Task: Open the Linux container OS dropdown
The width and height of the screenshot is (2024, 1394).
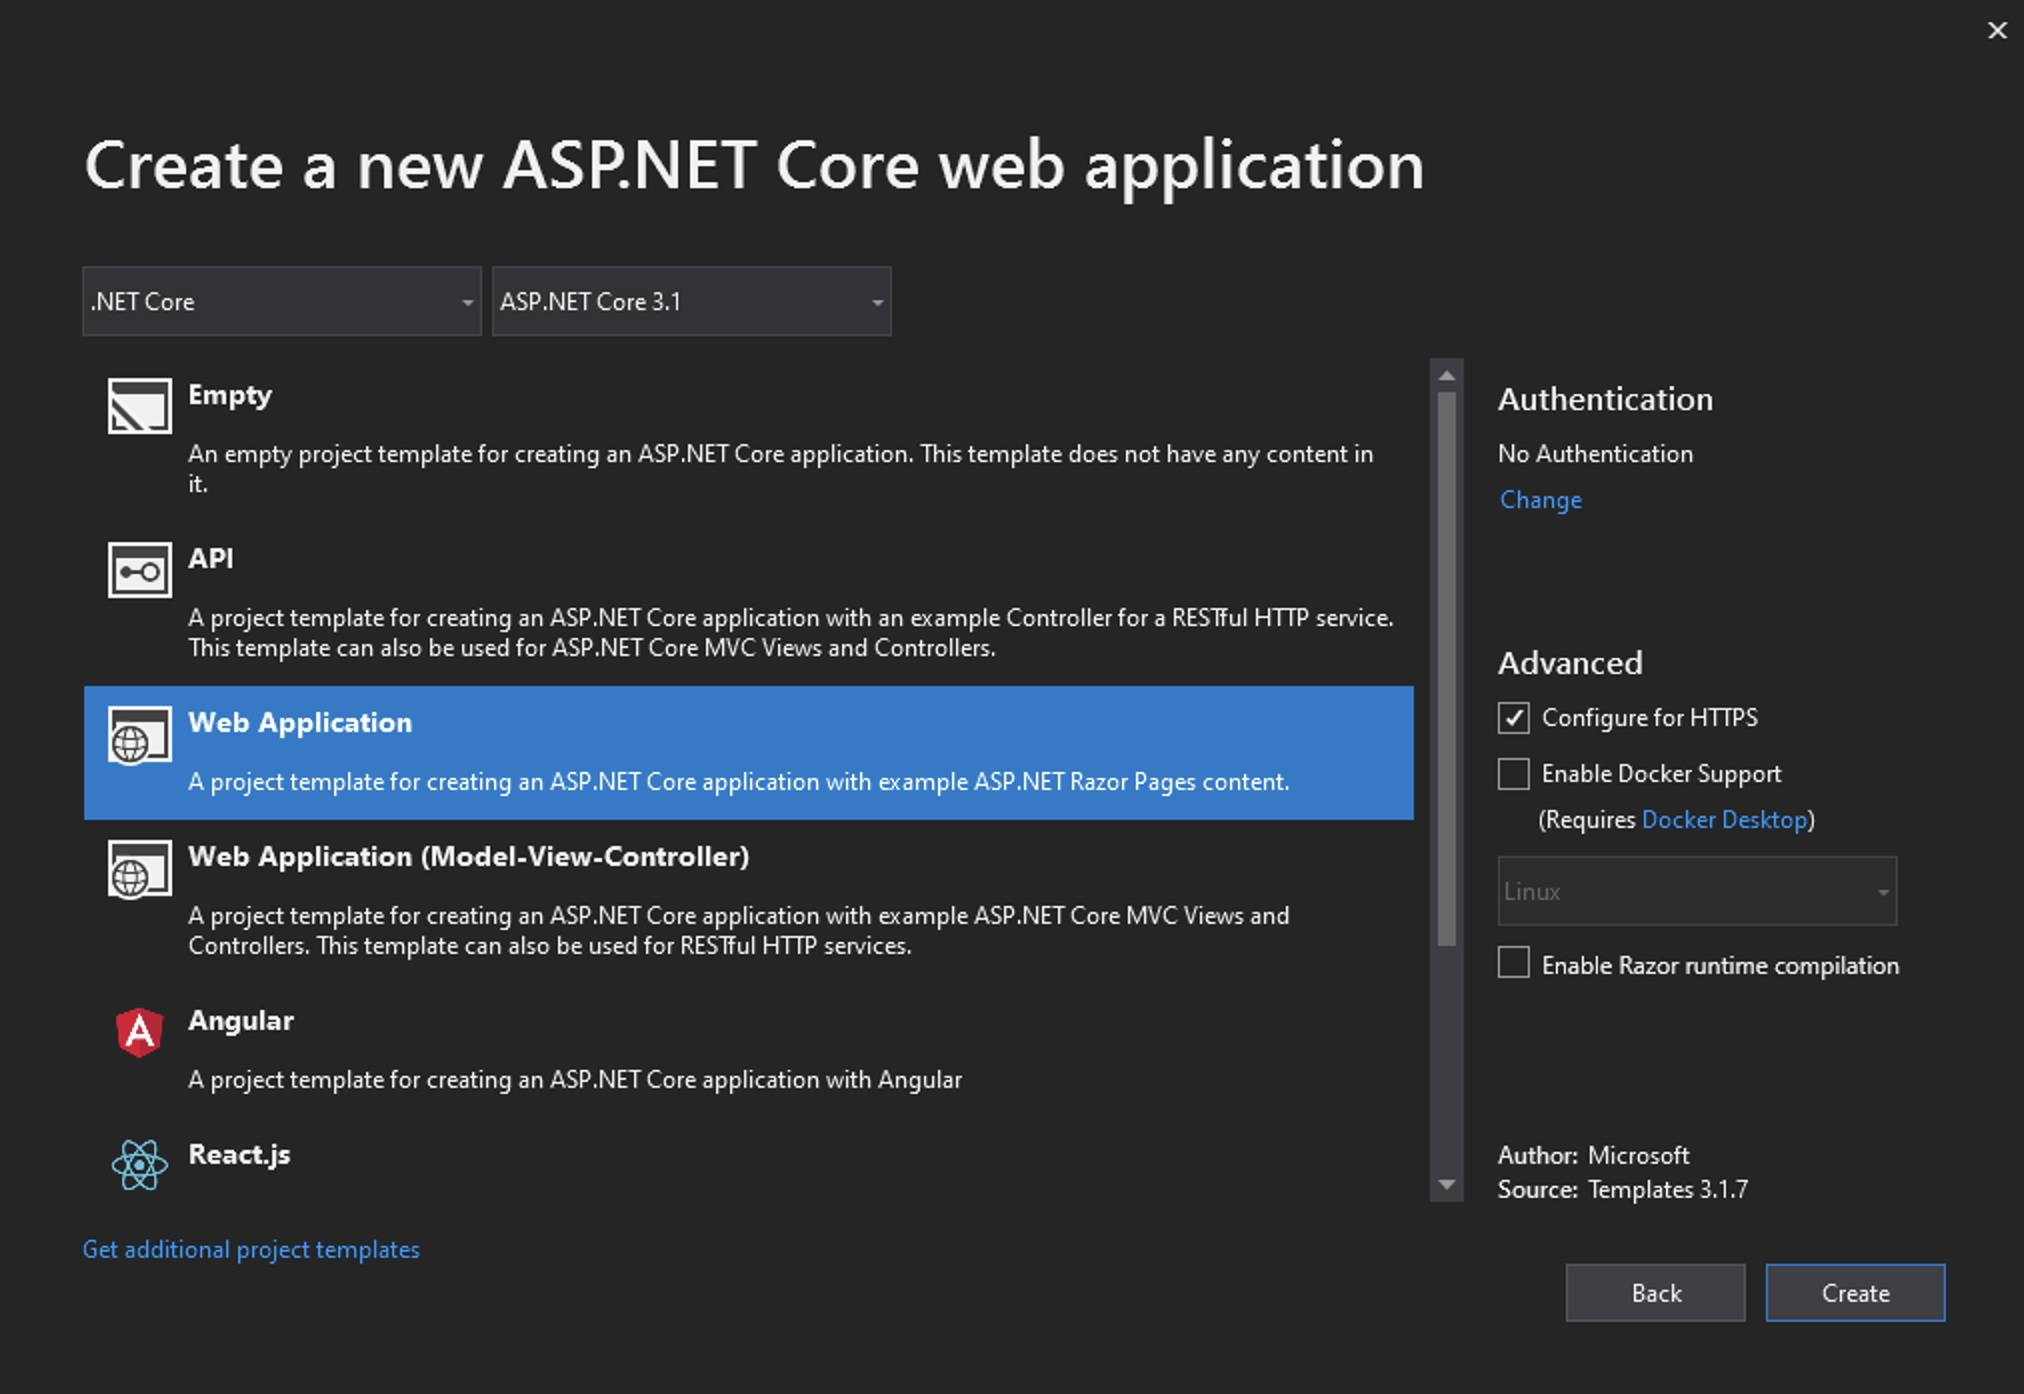Action: [1696, 891]
